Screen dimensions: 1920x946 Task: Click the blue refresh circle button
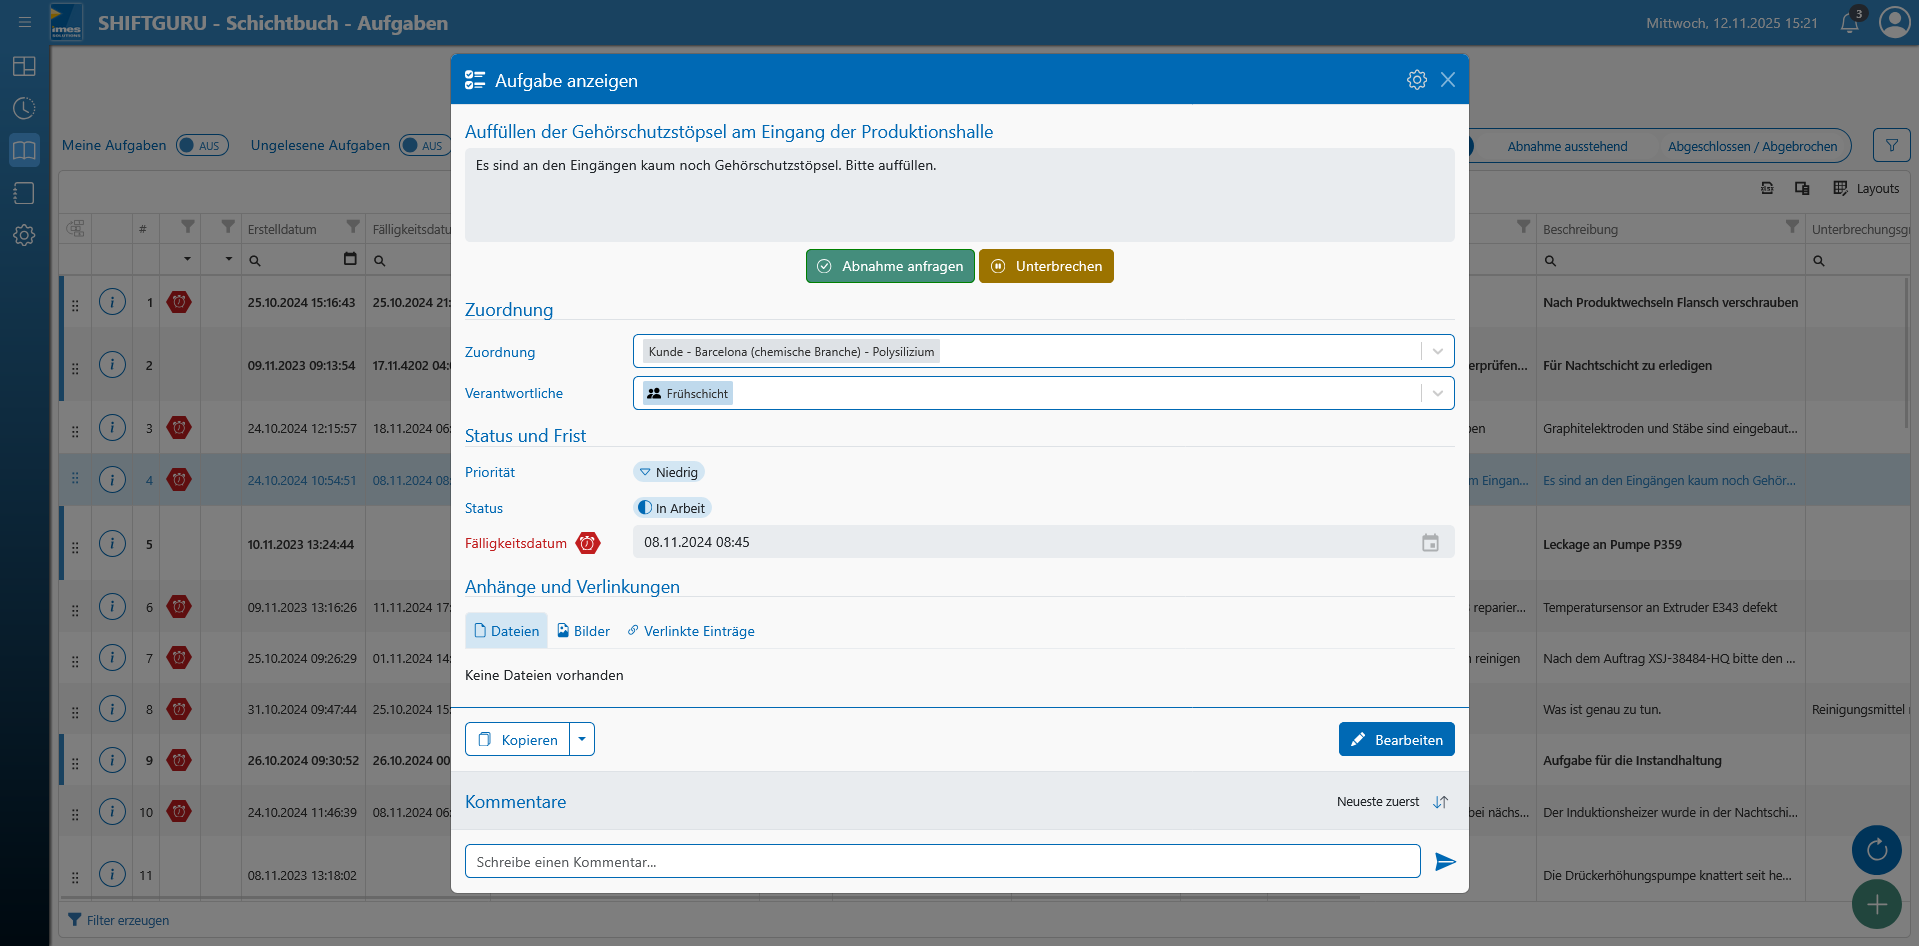pos(1876,850)
